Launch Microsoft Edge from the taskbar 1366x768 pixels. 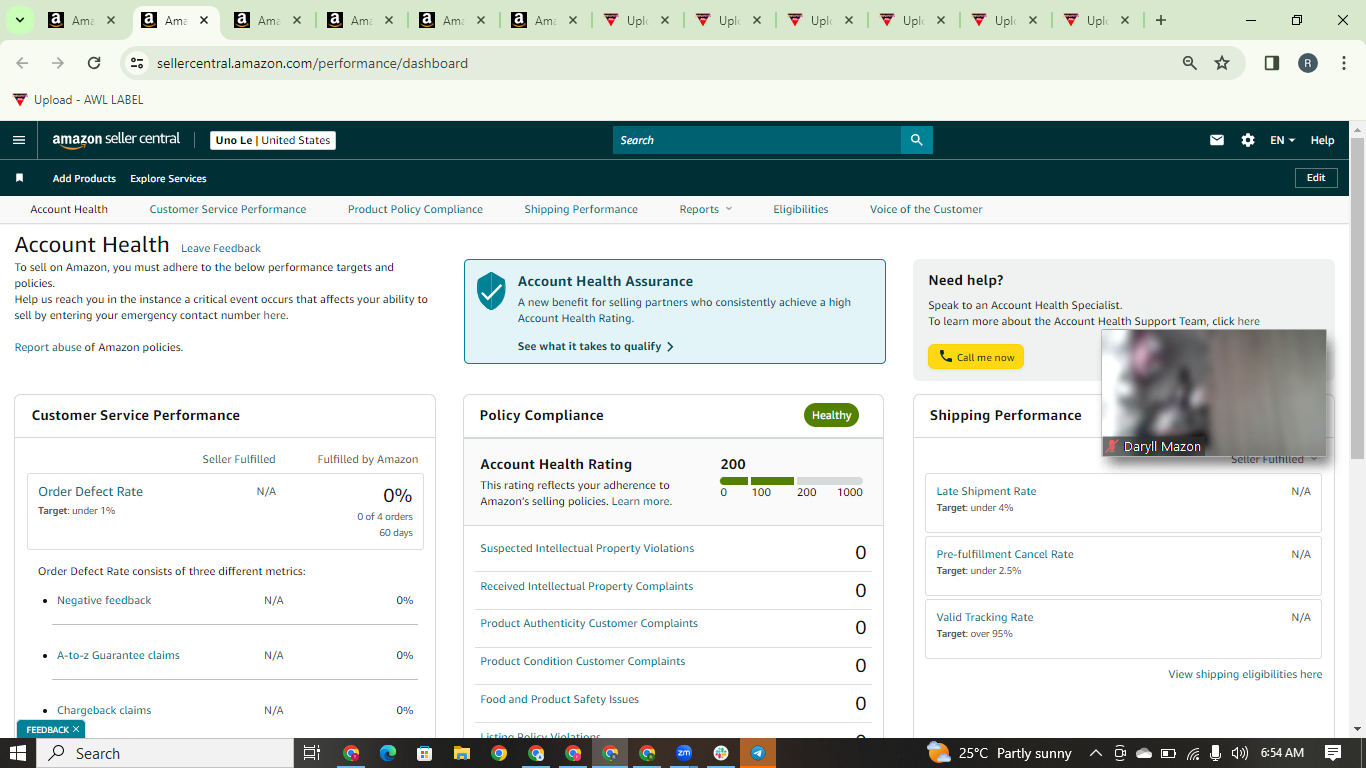pyautogui.click(x=388, y=753)
